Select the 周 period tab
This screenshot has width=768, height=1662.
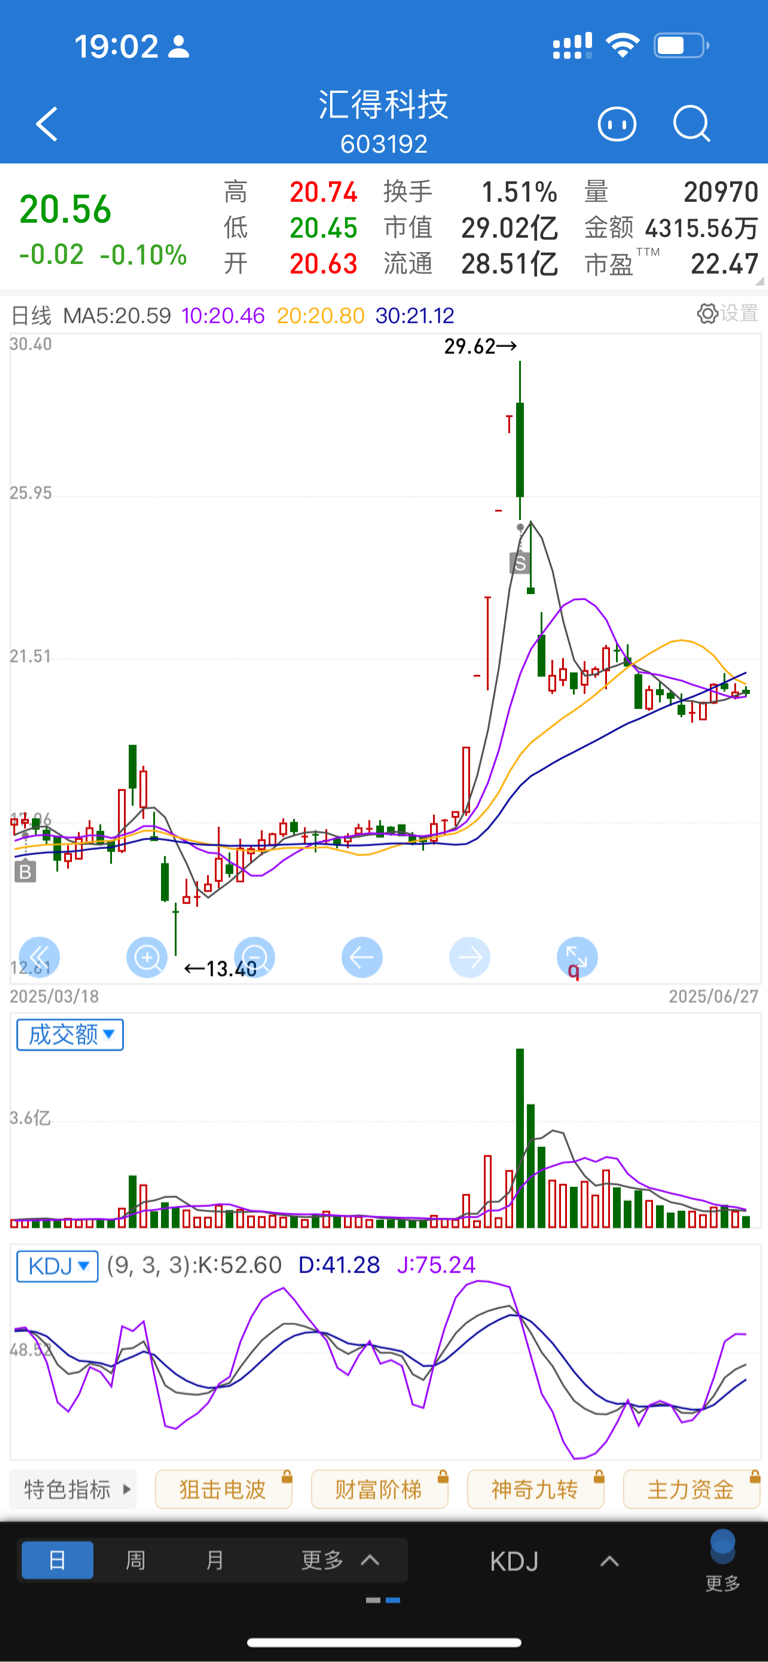[x=136, y=1560]
